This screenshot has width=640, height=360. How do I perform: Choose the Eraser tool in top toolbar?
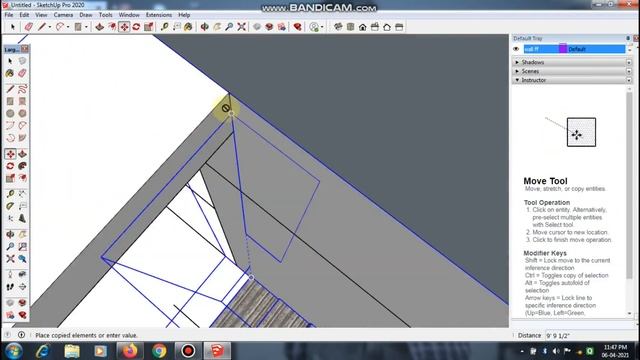pyautogui.click(x=28, y=27)
